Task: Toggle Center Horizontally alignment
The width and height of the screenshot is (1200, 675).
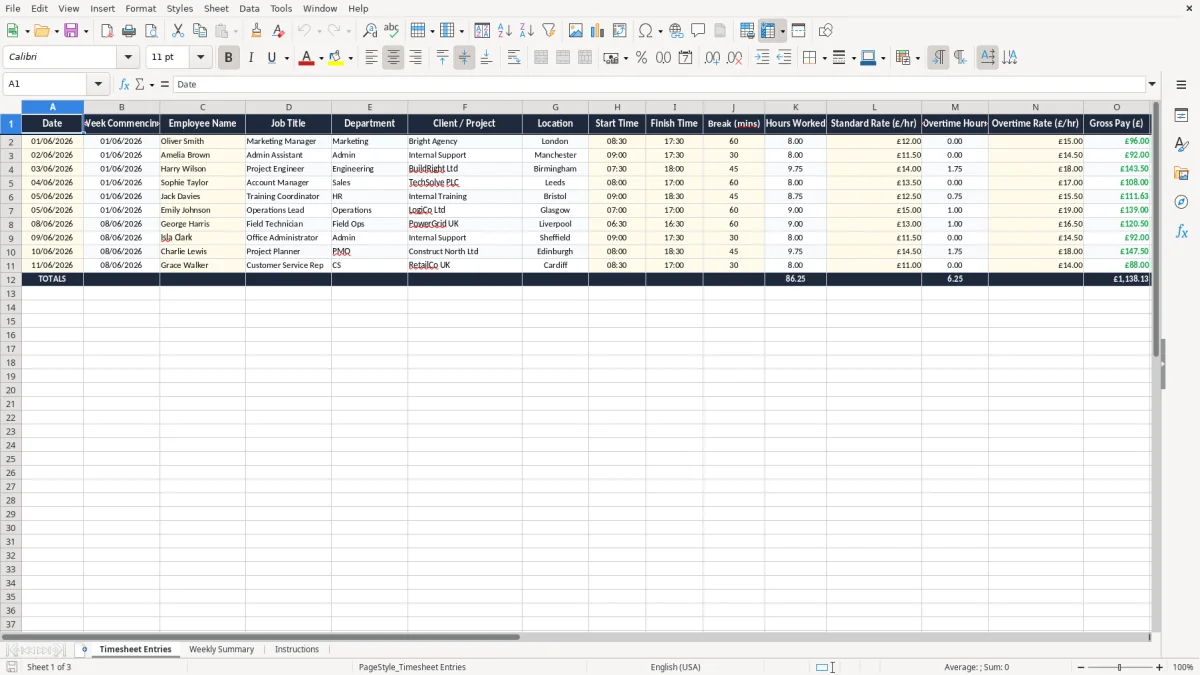Action: click(393, 58)
